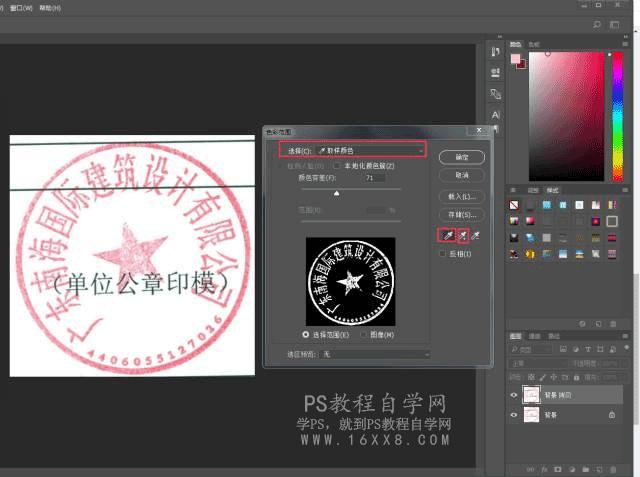Select the subtract-from-sample eyedropper tool
The height and width of the screenshot is (477, 640).
tap(477, 235)
